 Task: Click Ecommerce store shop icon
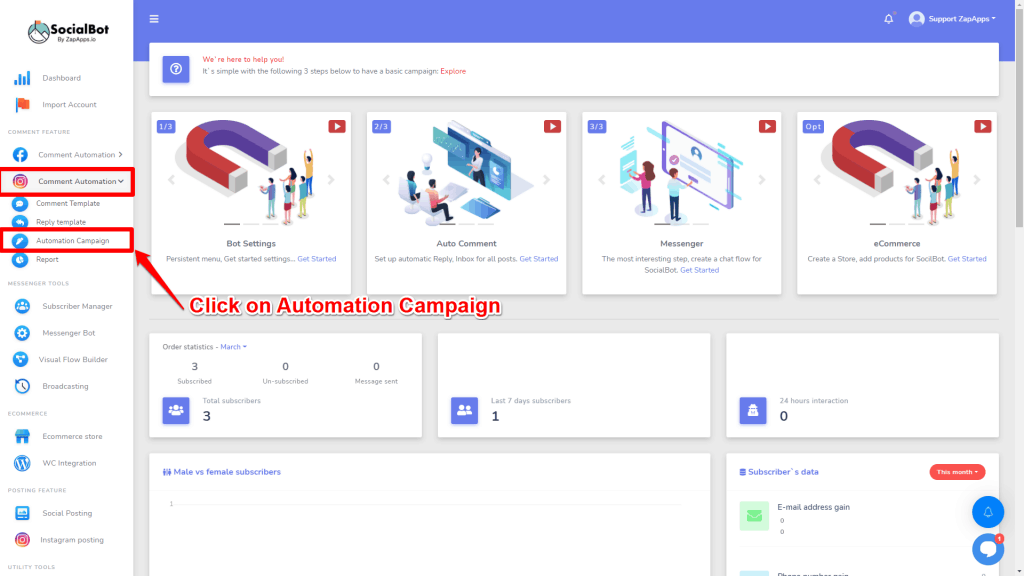click(x=22, y=436)
